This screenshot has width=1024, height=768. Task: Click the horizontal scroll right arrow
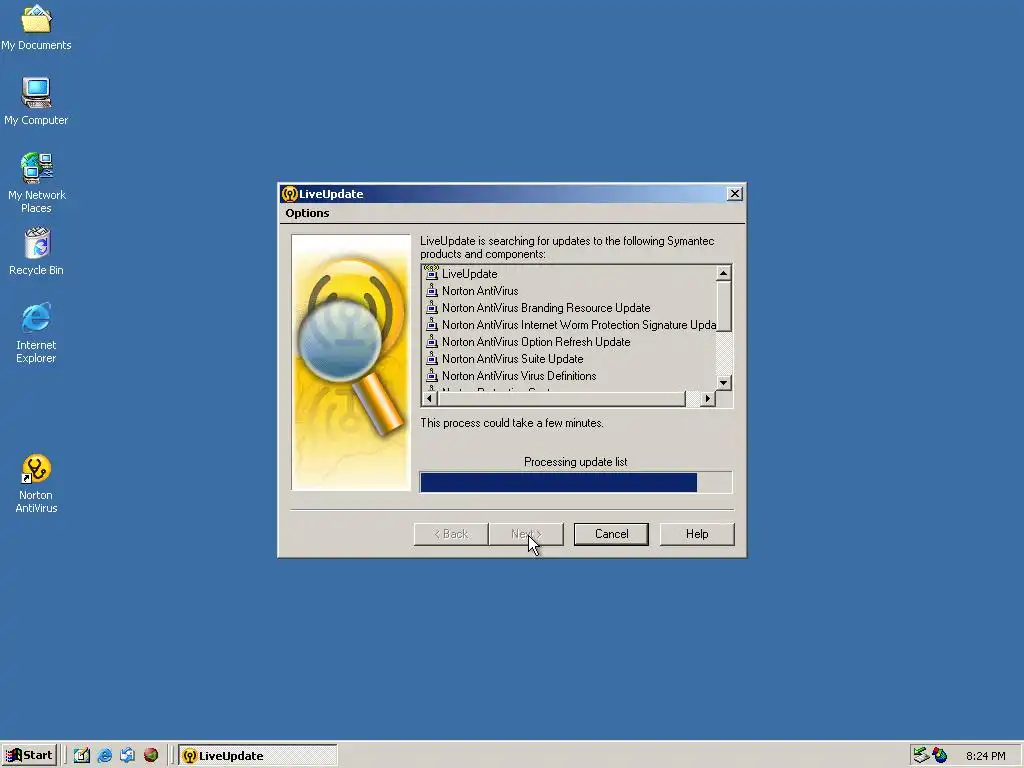coord(708,398)
